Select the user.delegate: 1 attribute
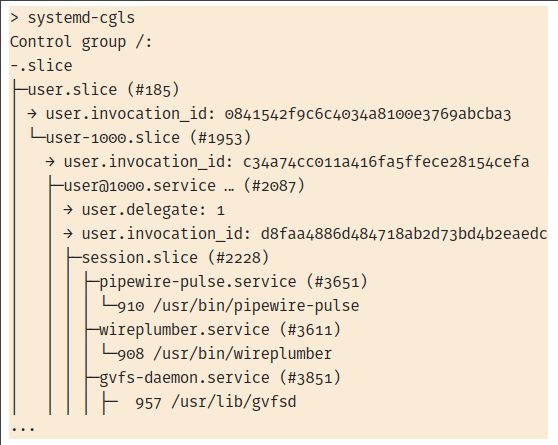 (153, 210)
